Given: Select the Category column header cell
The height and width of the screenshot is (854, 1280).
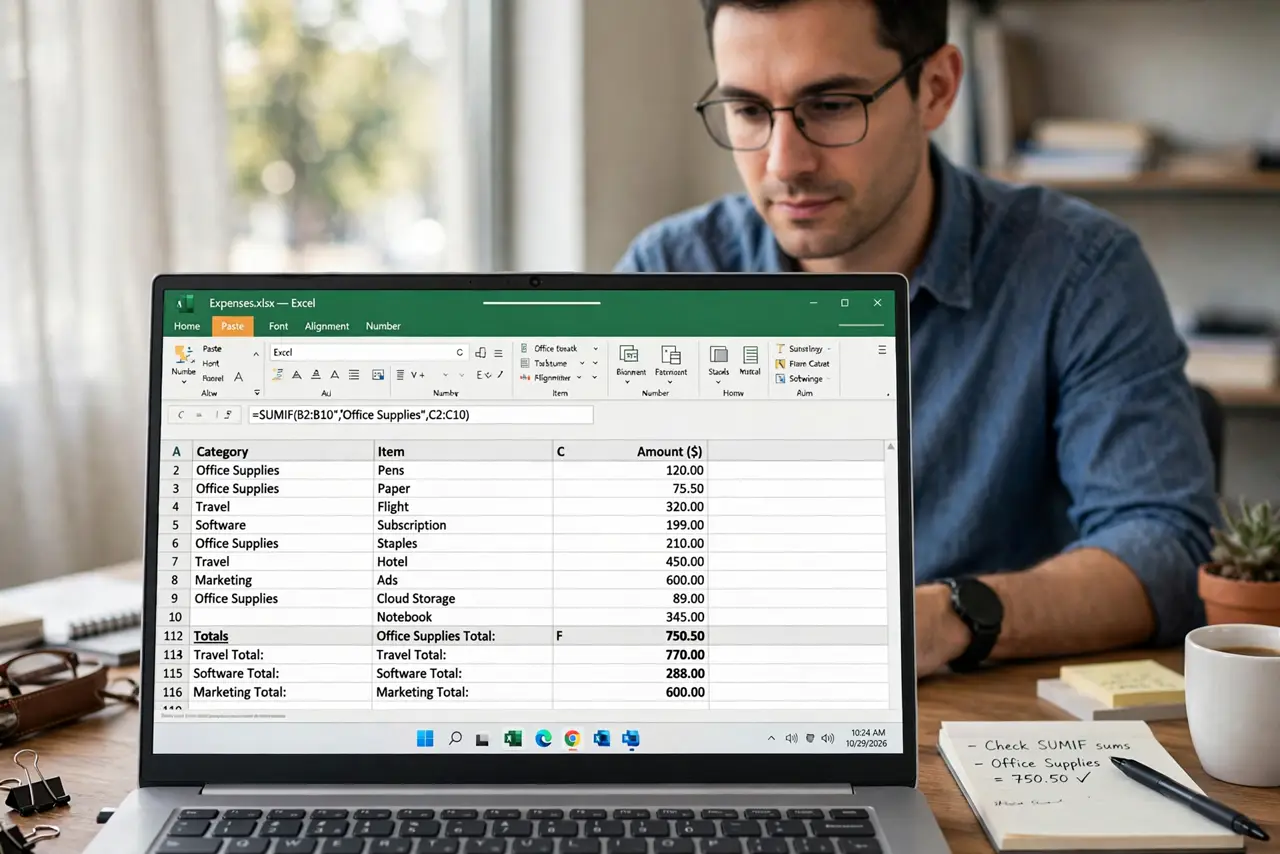Looking at the screenshot, I should click(x=281, y=452).
